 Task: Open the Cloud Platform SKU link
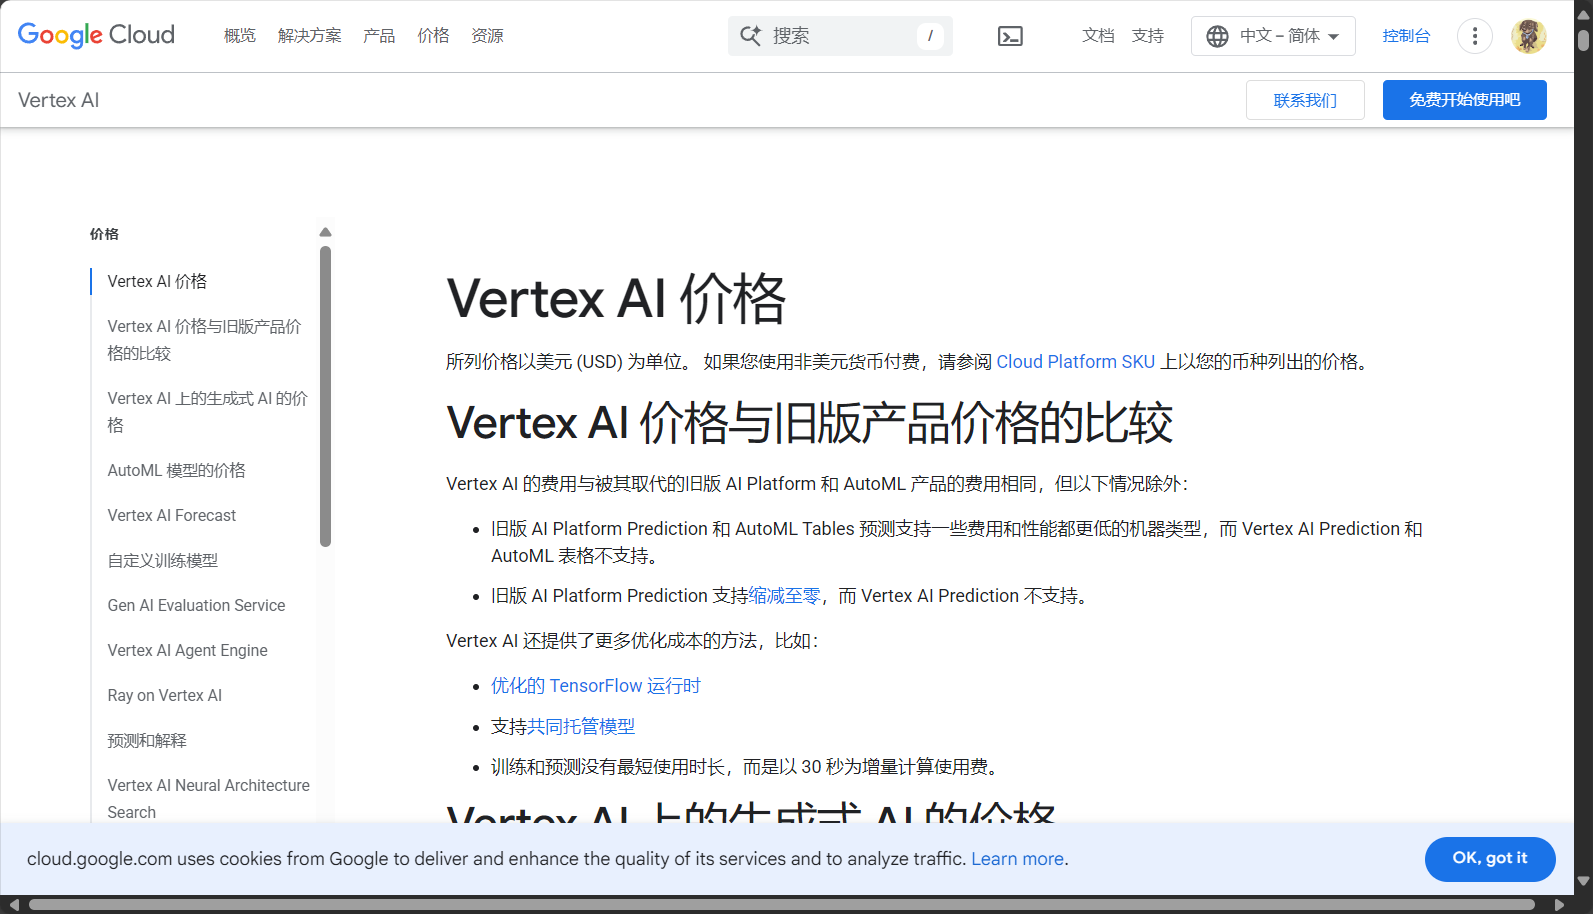(1076, 362)
